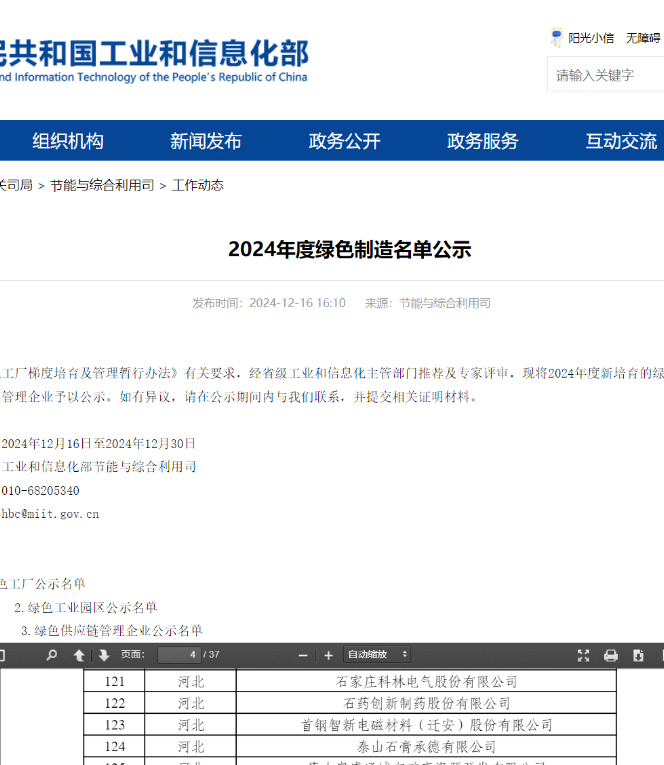The width and height of the screenshot is (664, 765).
Task: Enter PDF fullscreen presentation mode
Action: [x=583, y=655]
